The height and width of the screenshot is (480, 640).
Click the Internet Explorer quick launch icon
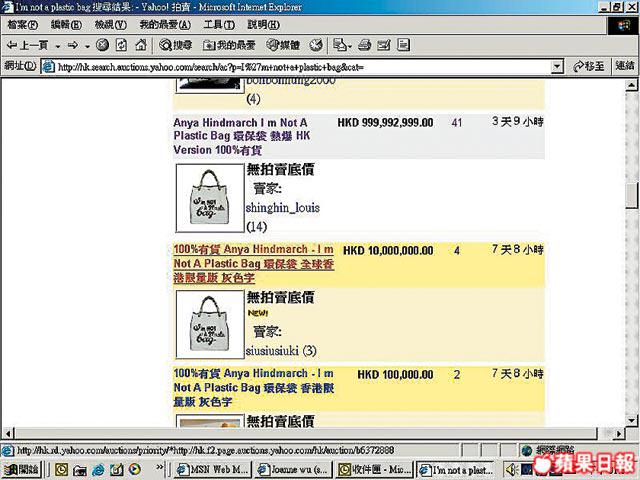point(98,469)
